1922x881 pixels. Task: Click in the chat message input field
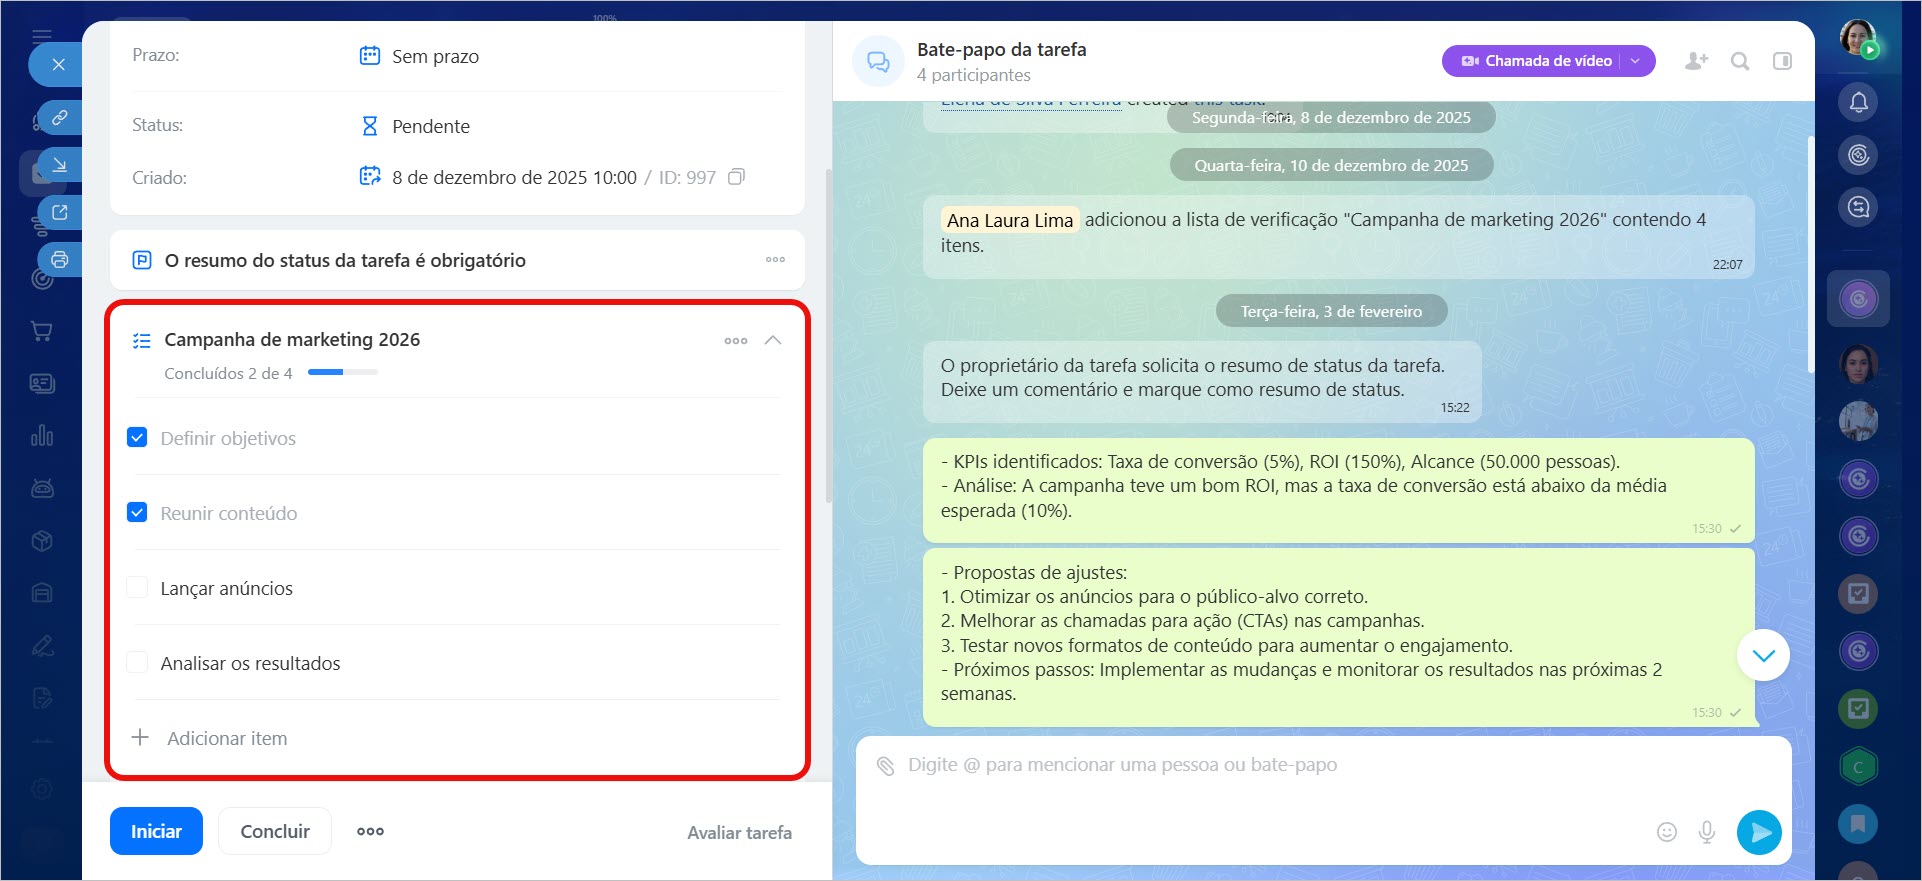(x=1250, y=790)
